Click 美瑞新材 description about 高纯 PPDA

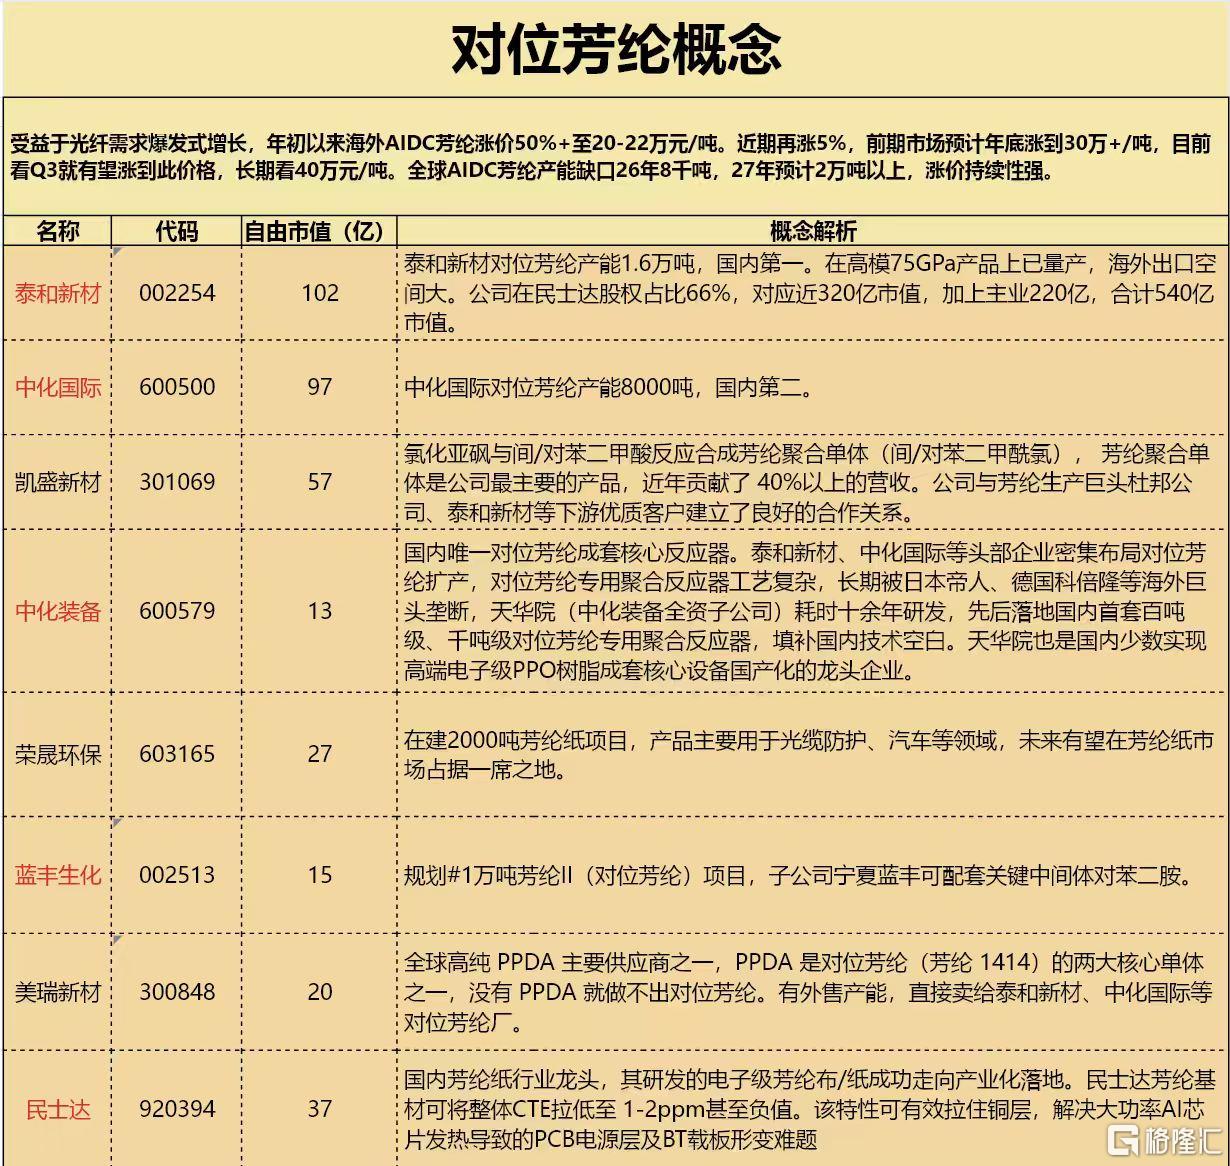tap(808, 992)
